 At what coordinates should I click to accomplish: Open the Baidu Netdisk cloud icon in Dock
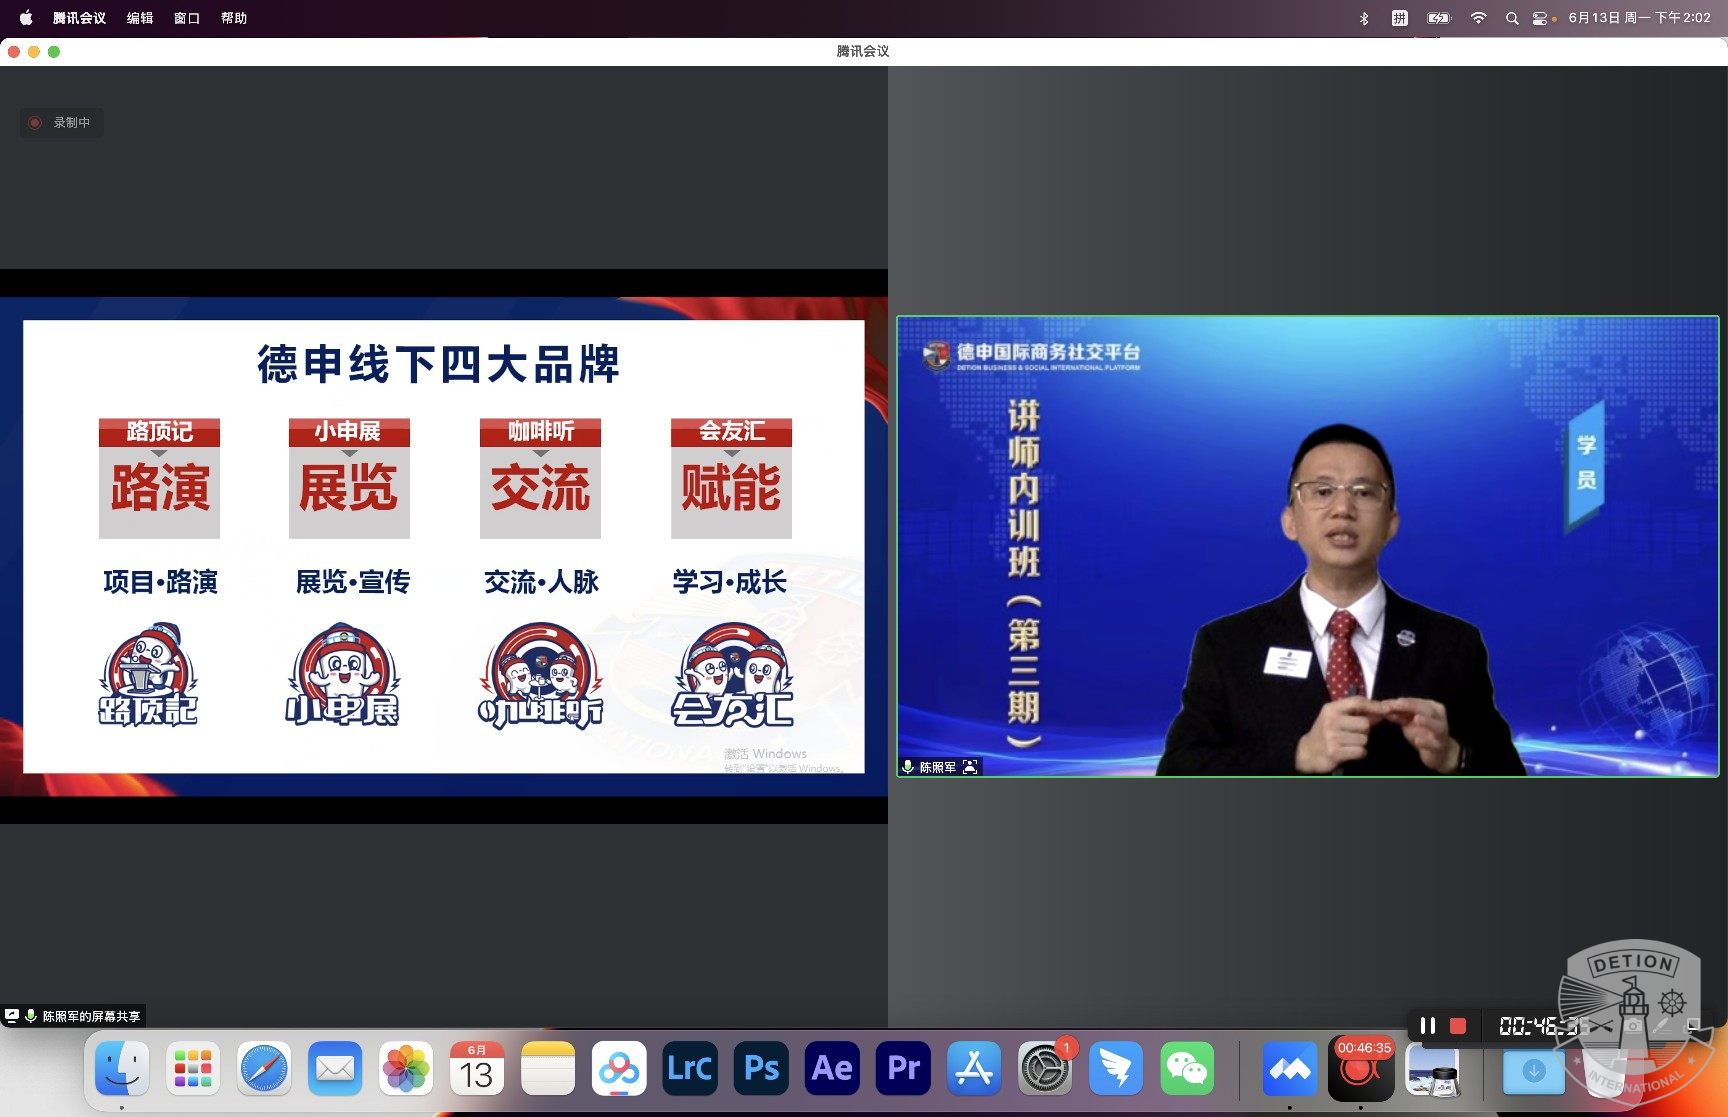point(619,1069)
